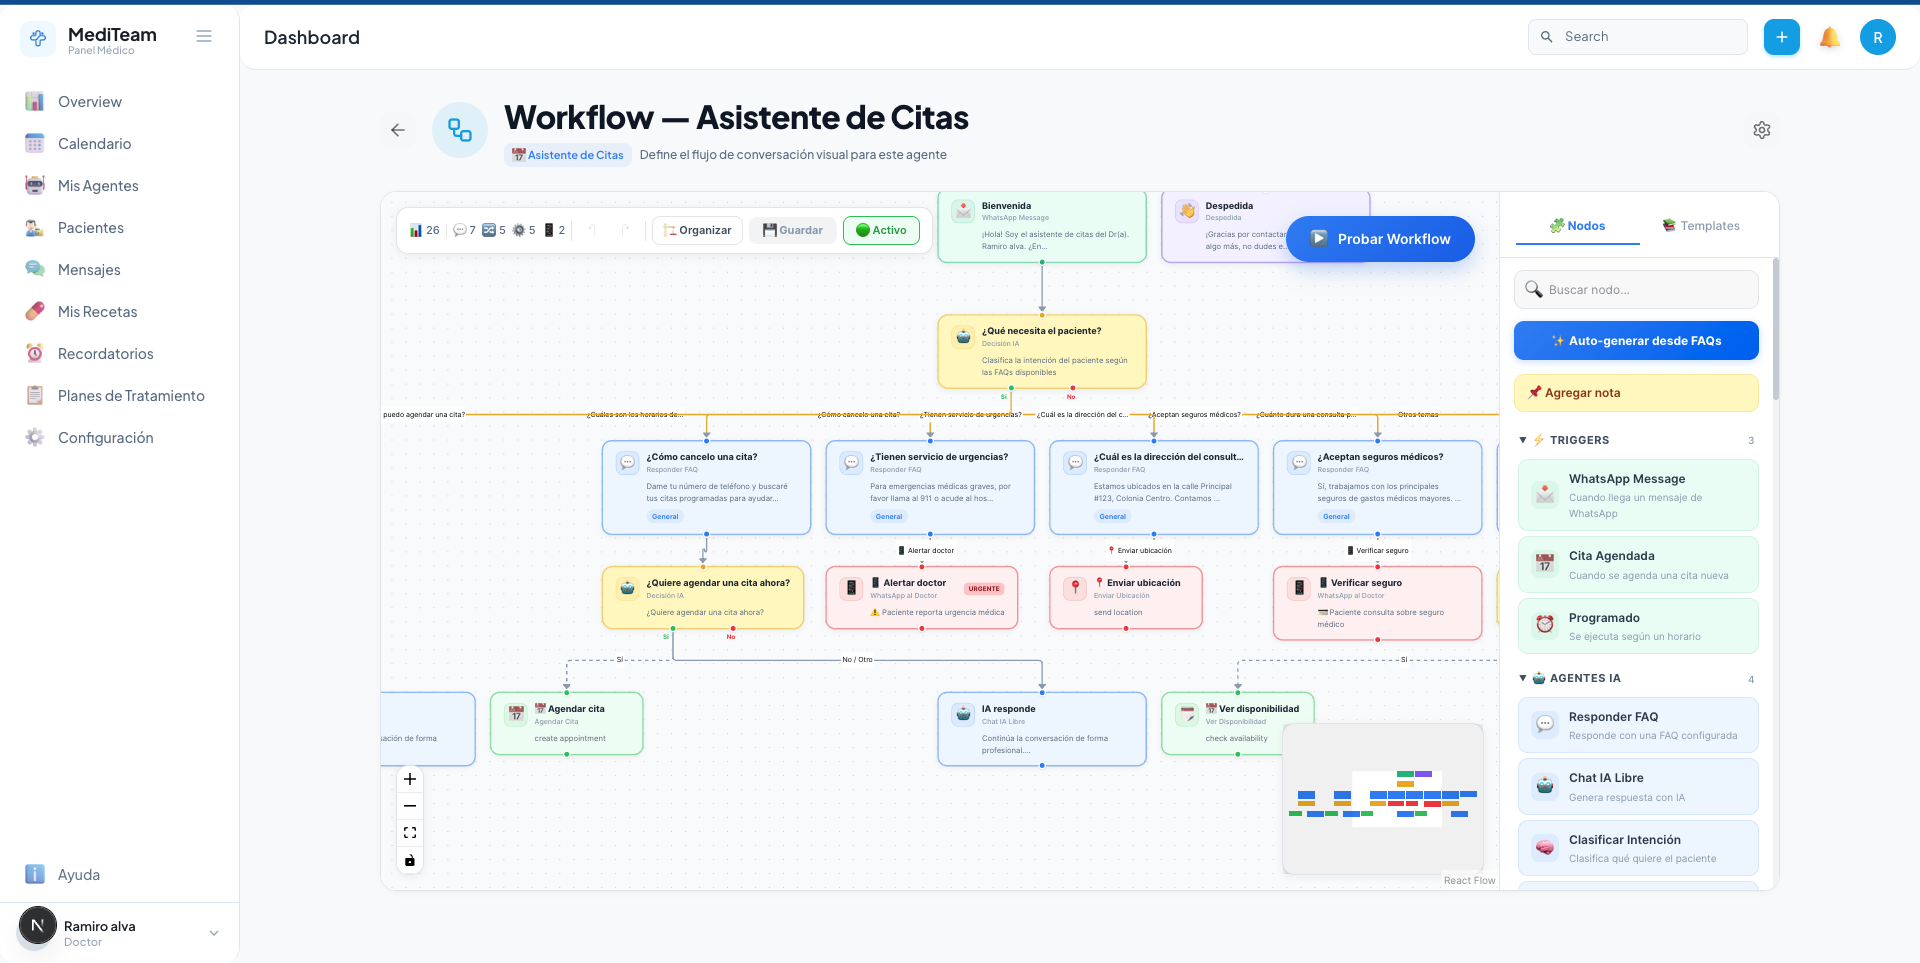Click the Activo status toggle
The height and width of the screenshot is (963, 1920).
click(881, 230)
